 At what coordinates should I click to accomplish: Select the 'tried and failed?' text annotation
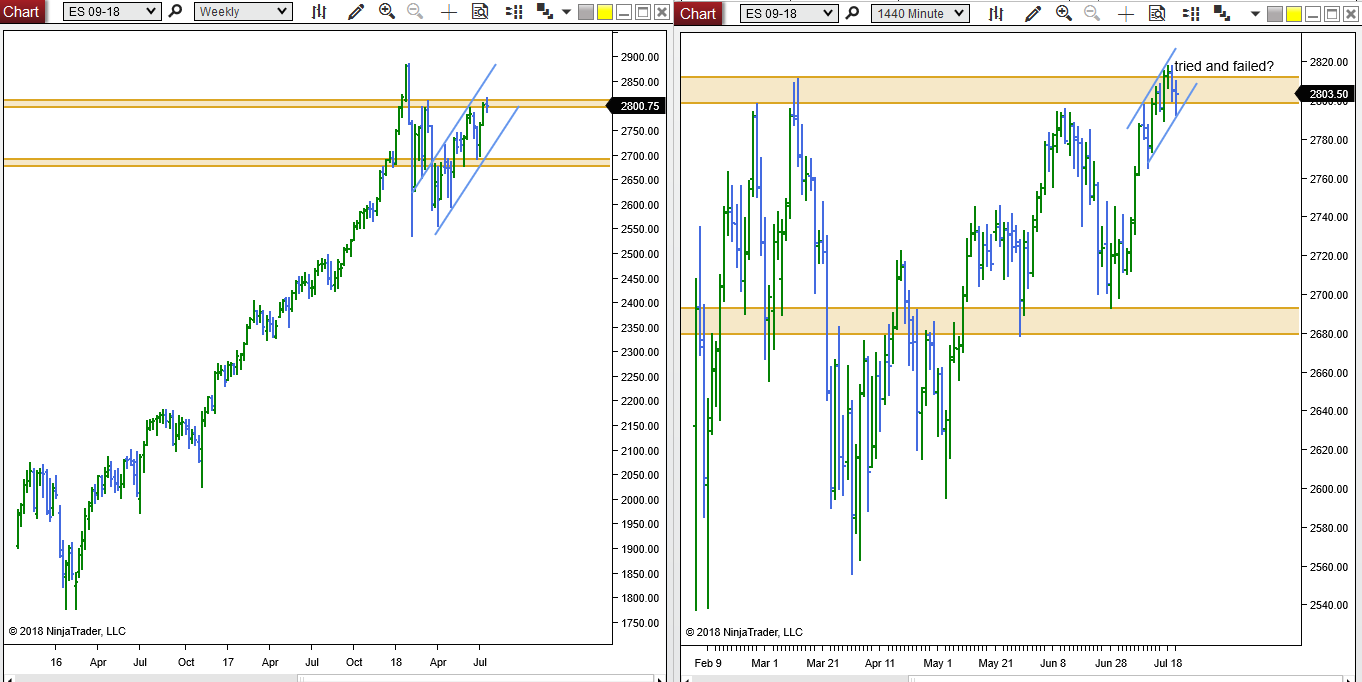[1224, 66]
